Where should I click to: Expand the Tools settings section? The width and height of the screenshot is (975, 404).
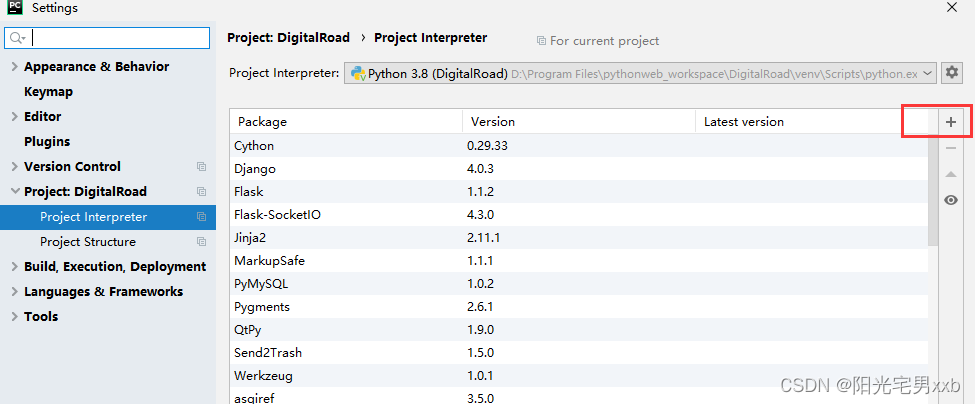(x=14, y=316)
